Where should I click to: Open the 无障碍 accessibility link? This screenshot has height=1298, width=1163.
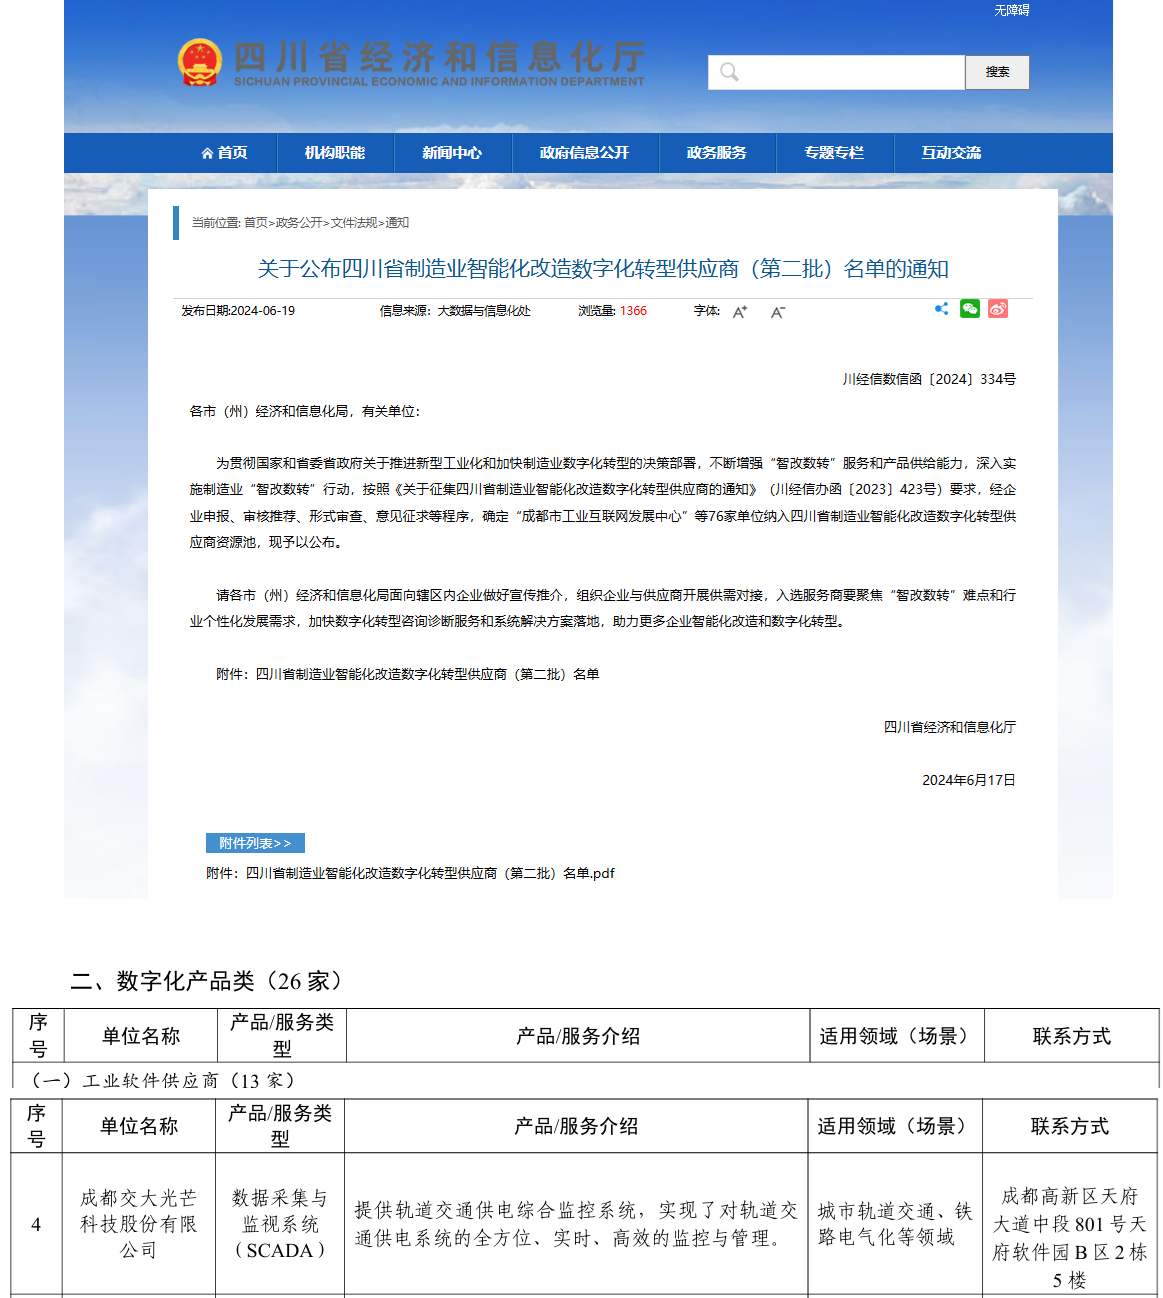(1011, 10)
